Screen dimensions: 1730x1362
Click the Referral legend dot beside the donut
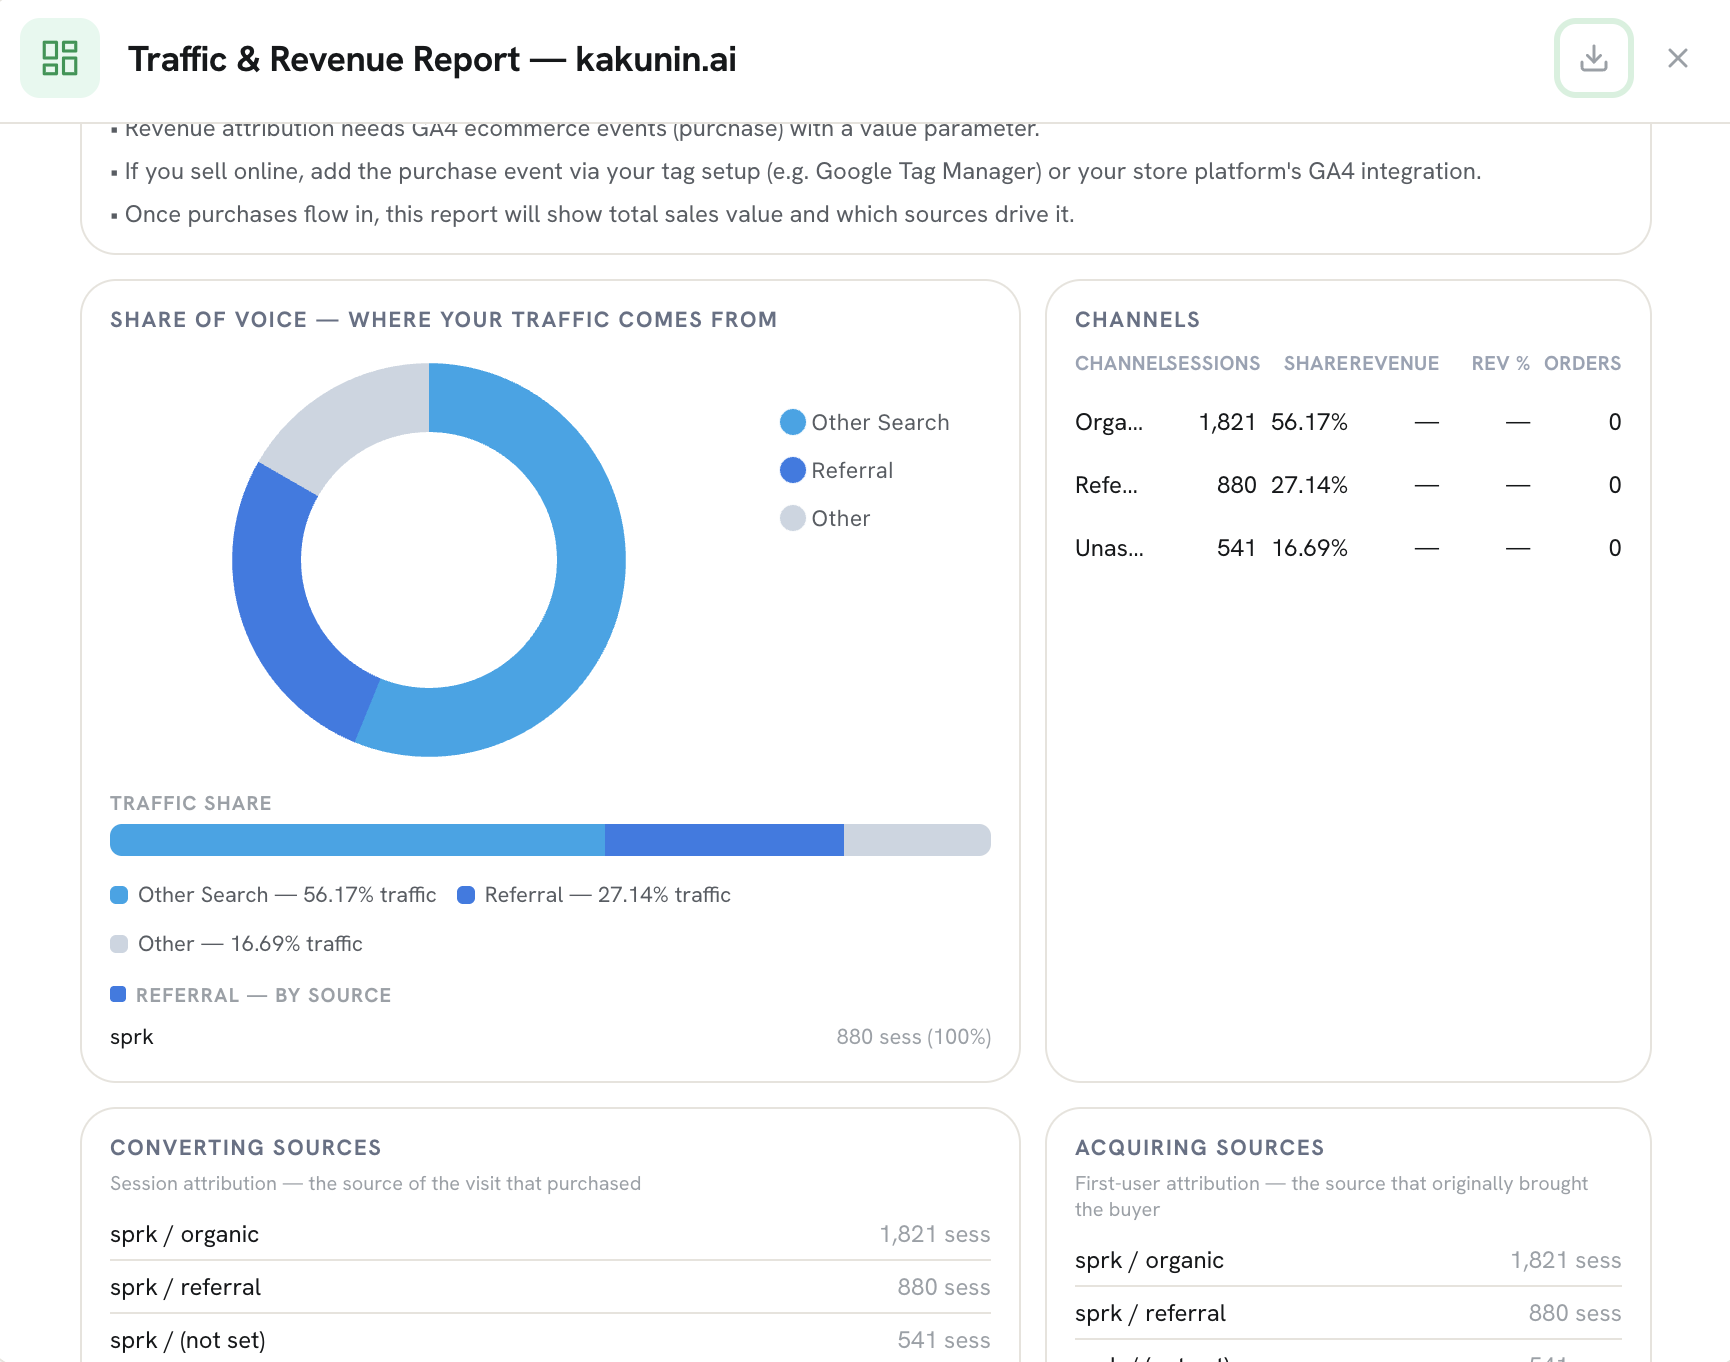click(x=792, y=470)
